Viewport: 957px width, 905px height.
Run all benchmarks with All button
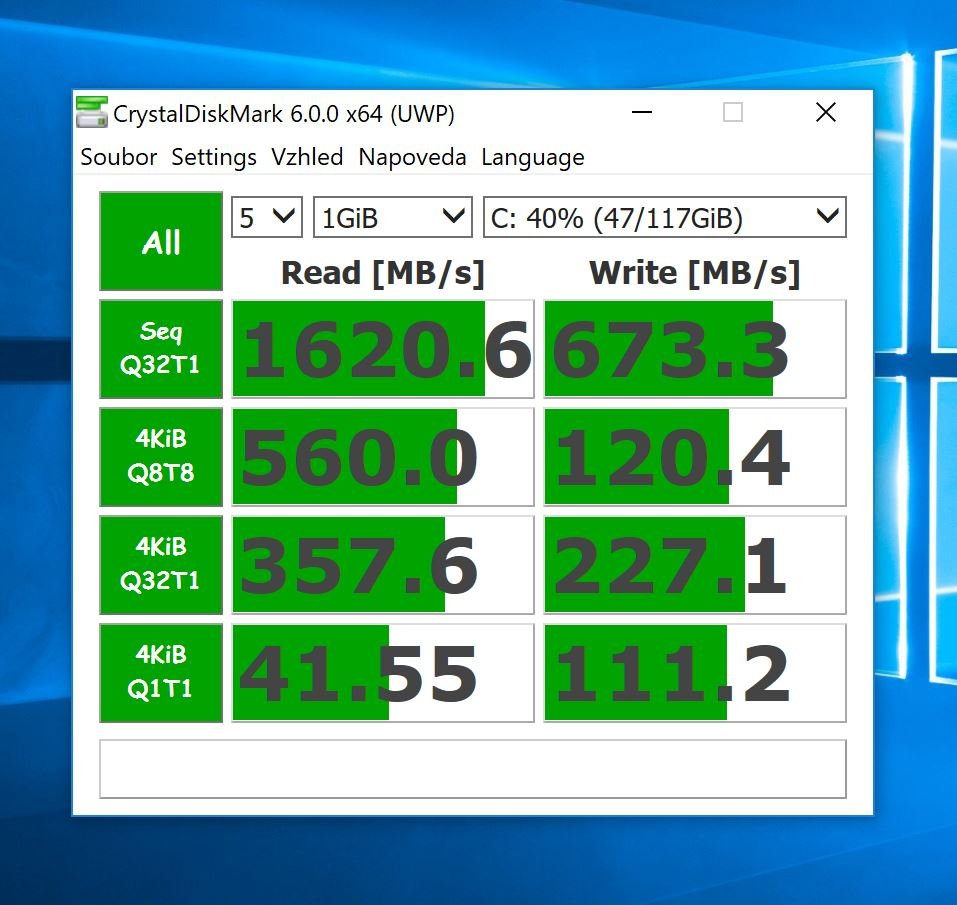tap(161, 242)
